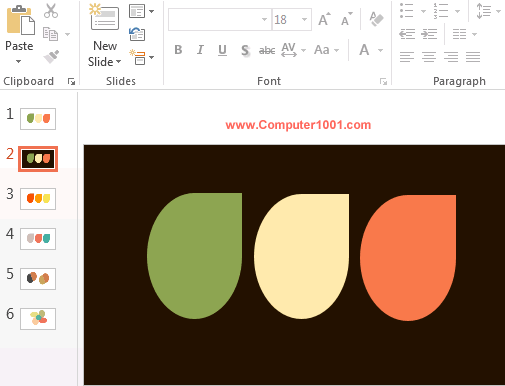This screenshot has width=505, height=386.
Task: Select slide 4 thumbnail
Action: click(x=38, y=239)
